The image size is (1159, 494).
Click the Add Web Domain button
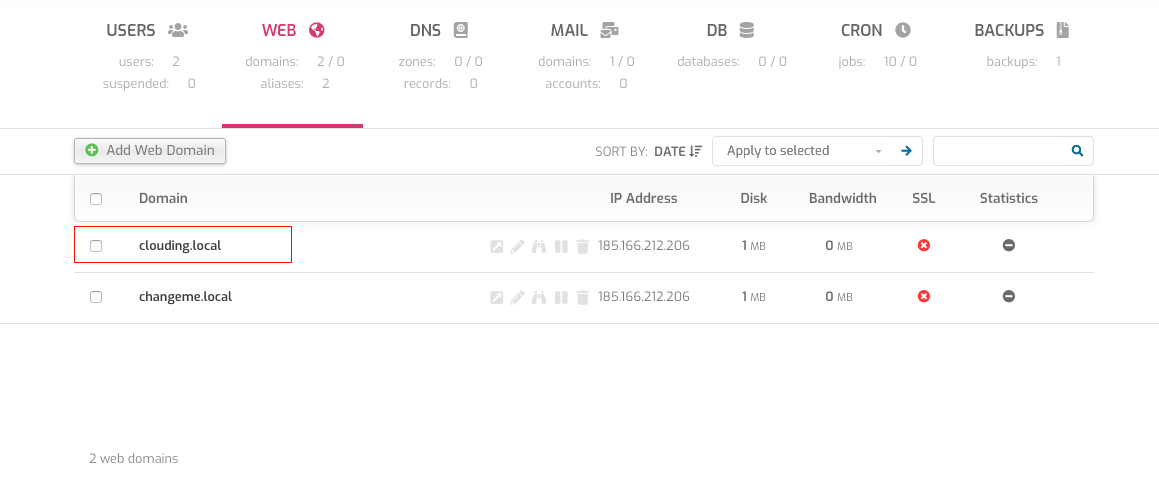(151, 150)
